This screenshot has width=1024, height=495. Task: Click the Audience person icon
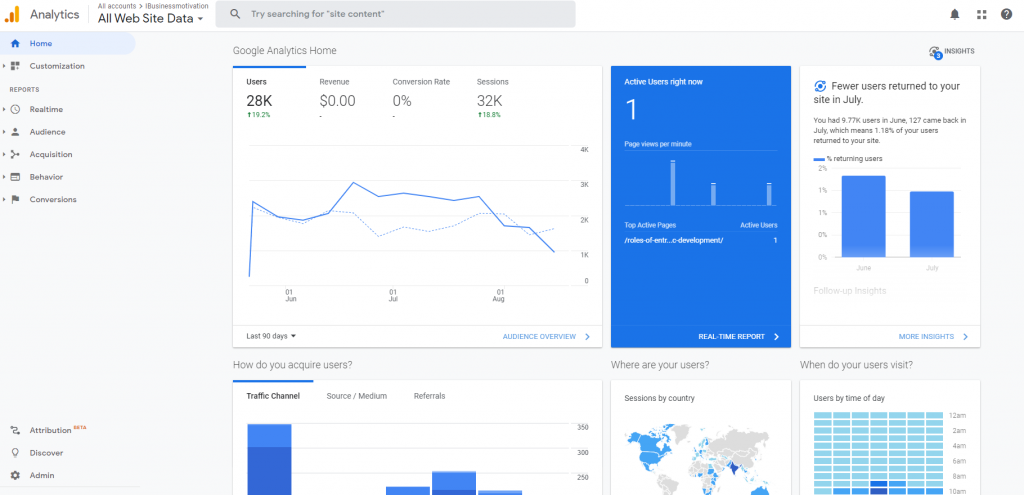click(16, 132)
